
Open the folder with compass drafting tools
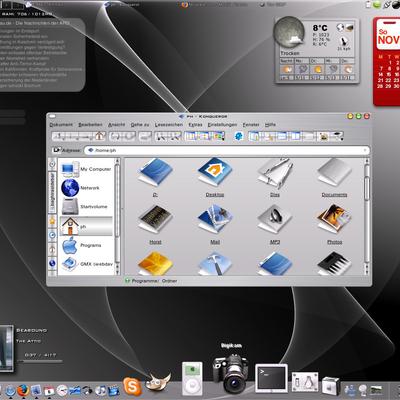click(275, 173)
